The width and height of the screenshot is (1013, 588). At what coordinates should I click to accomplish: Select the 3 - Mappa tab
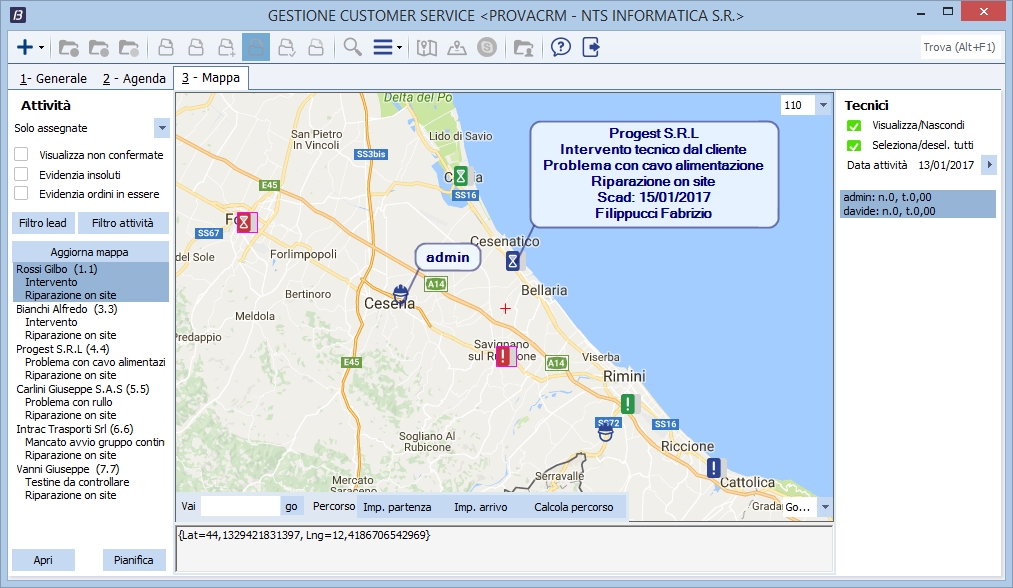211,78
